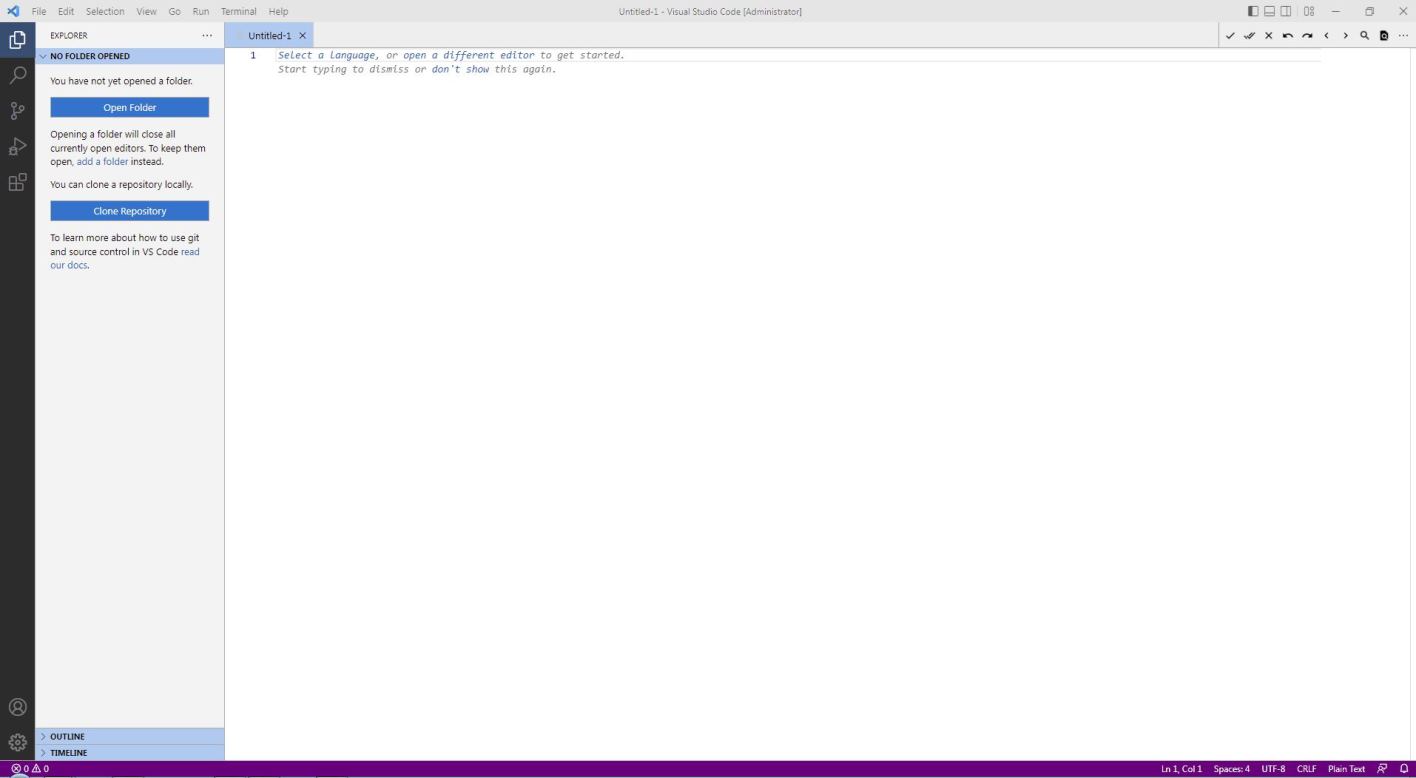Viewport: 1416px width, 778px height.
Task: Select the Untitled-1 editor tab
Action: [x=269, y=36]
